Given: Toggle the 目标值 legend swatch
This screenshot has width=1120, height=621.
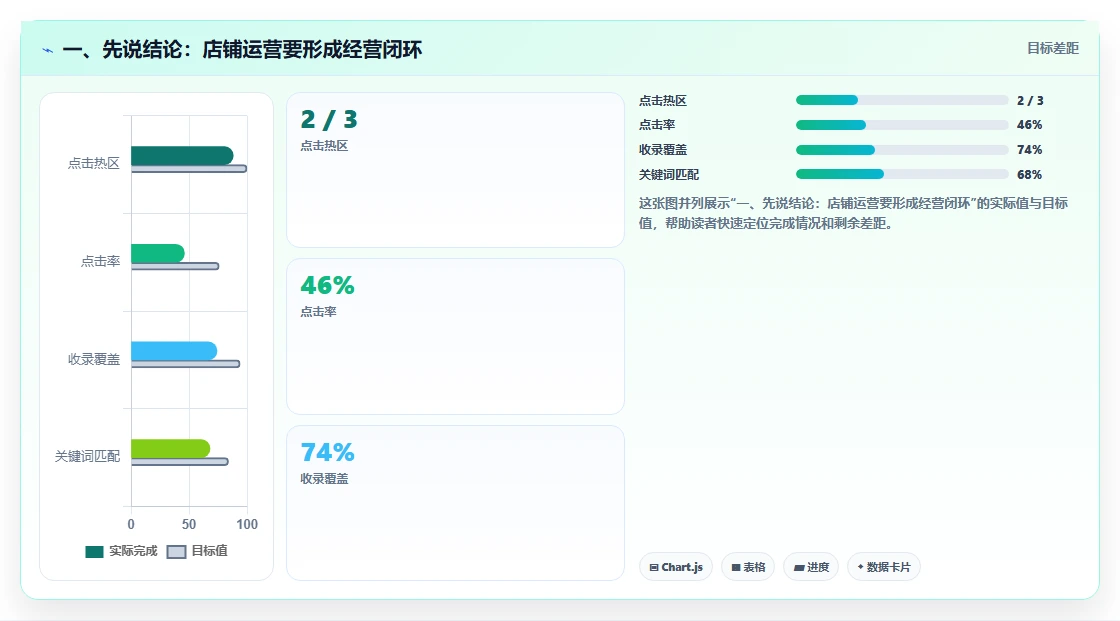Looking at the screenshot, I should (x=176, y=551).
